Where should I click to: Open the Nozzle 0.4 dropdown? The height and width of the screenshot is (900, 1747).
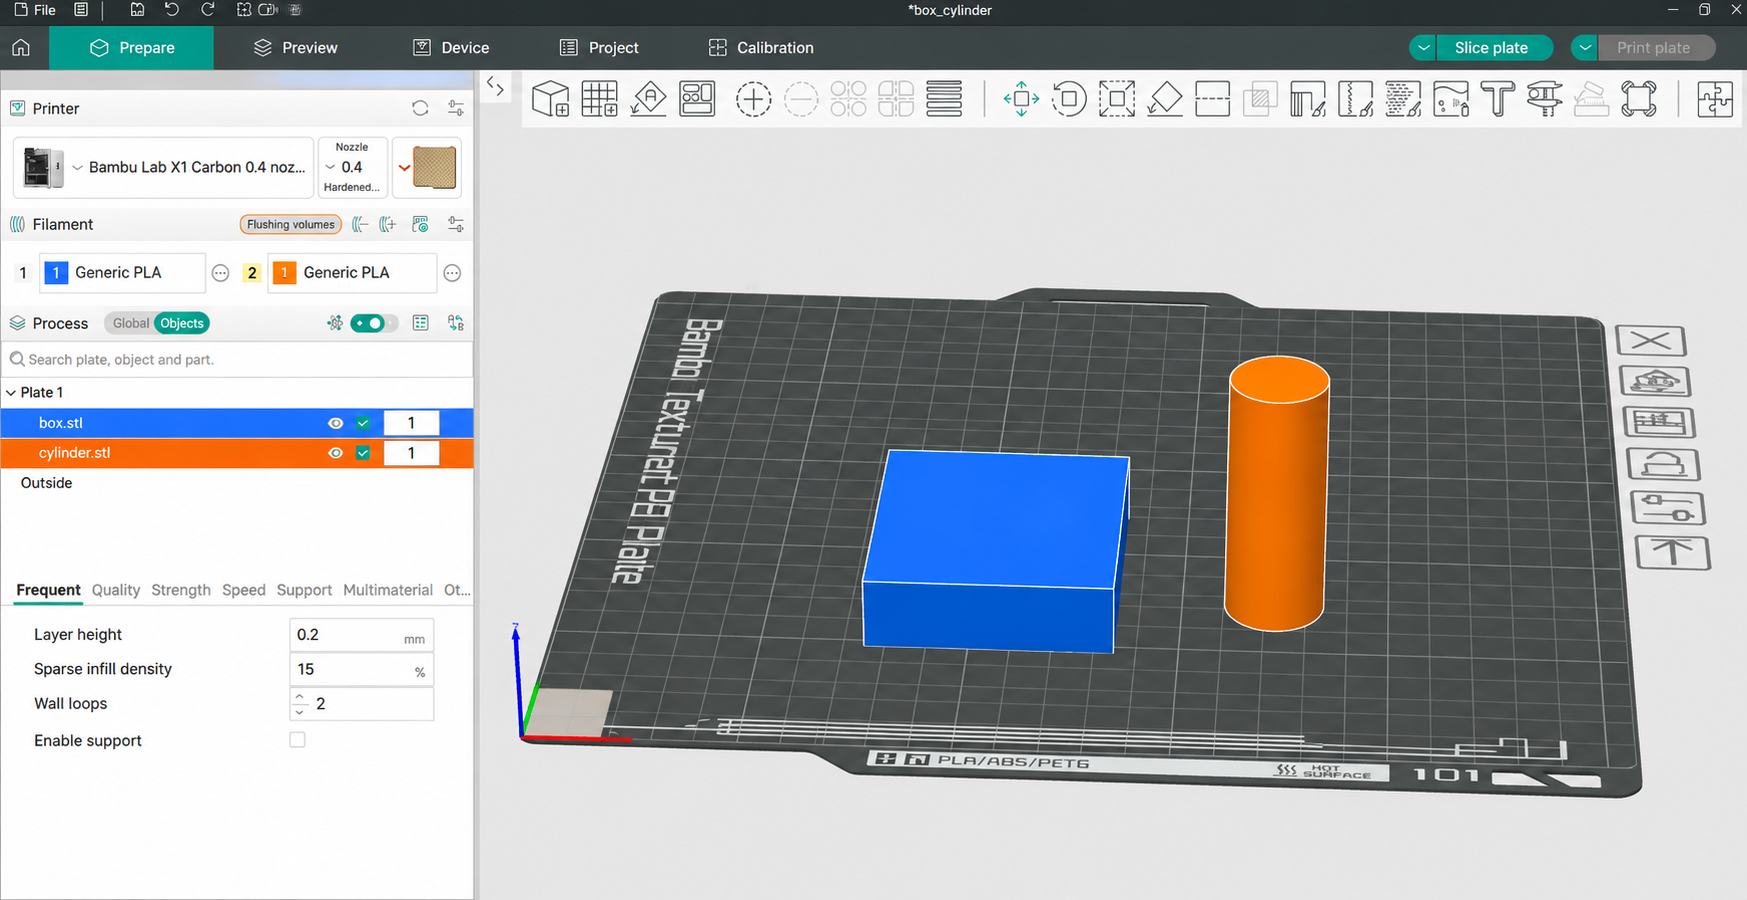coord(352,167)
